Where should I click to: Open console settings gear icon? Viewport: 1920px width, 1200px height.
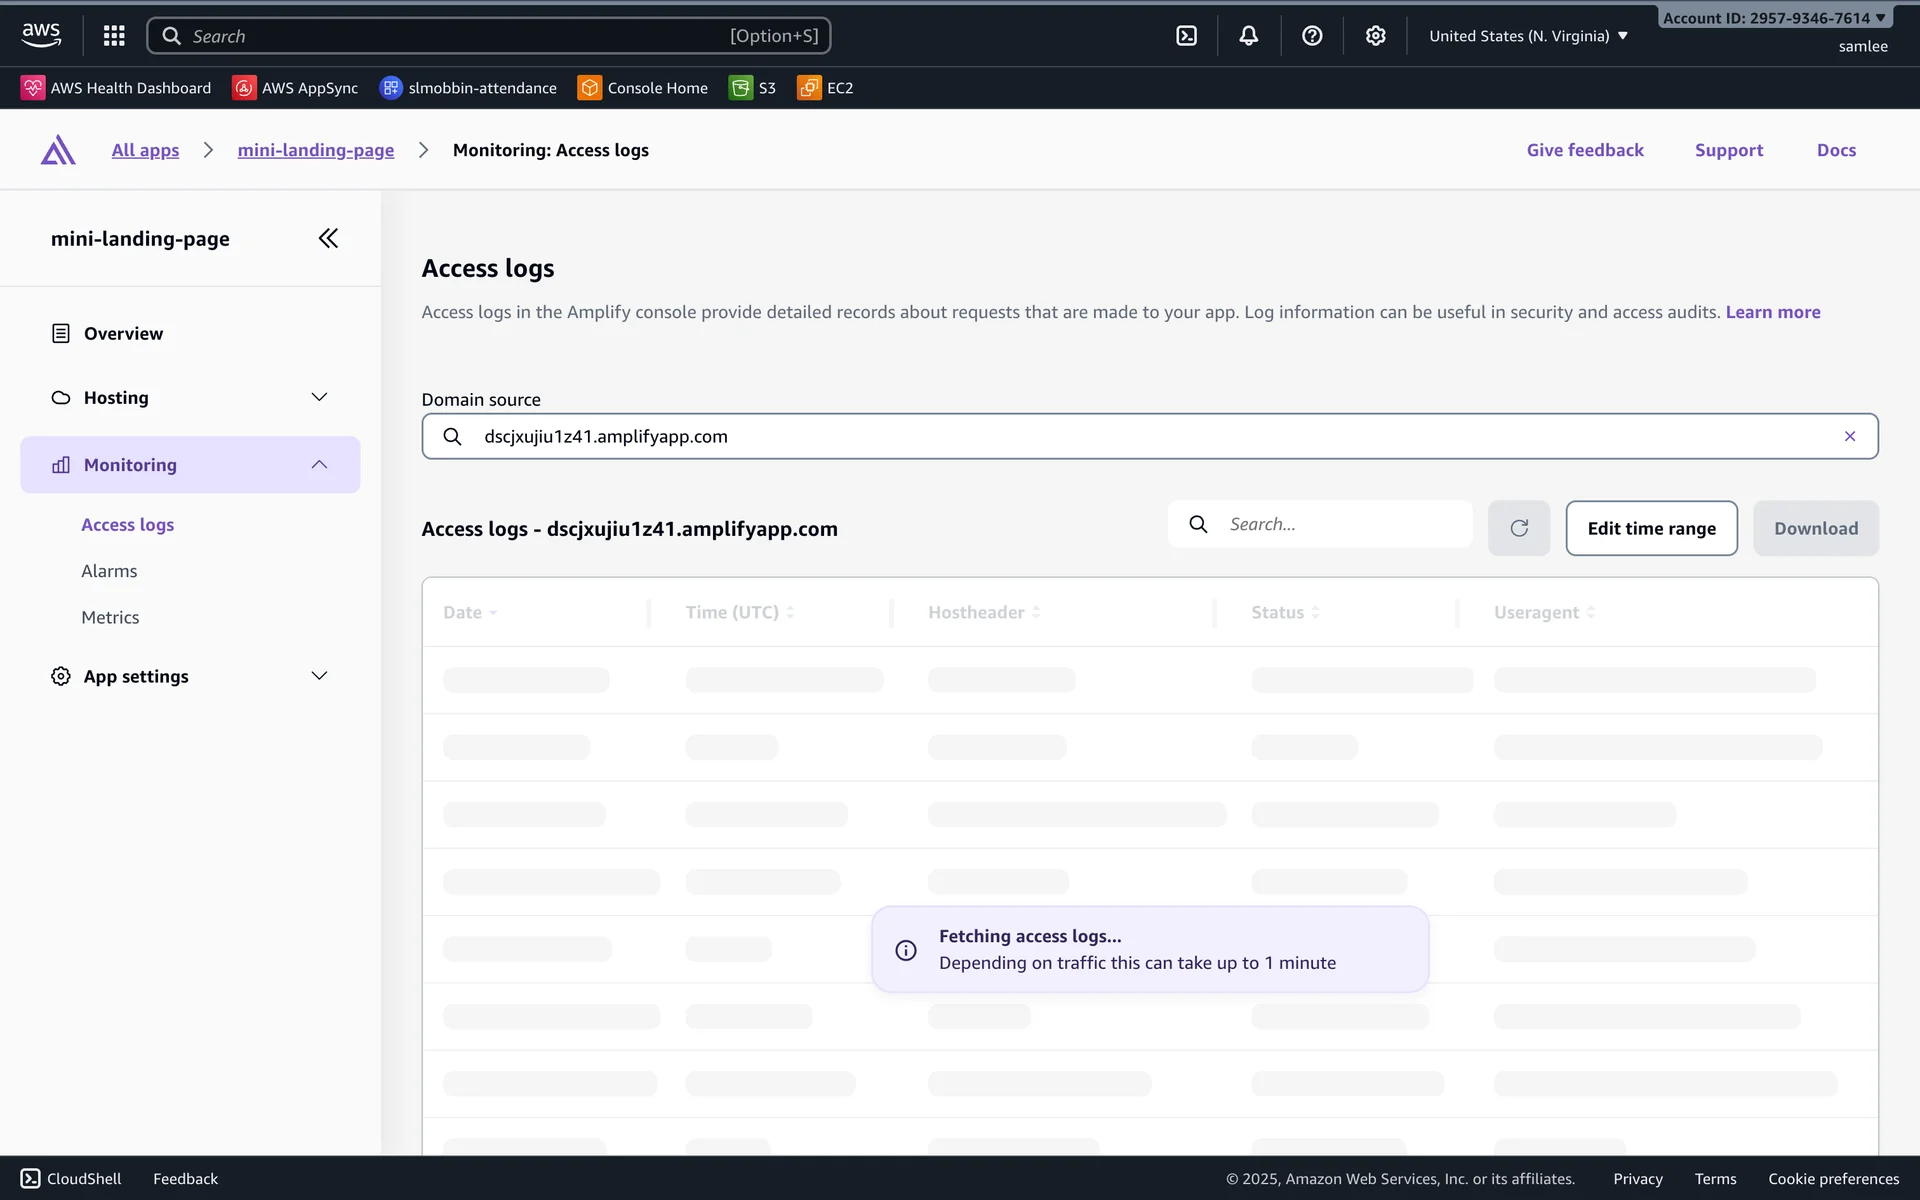(x=1376, y=36)
